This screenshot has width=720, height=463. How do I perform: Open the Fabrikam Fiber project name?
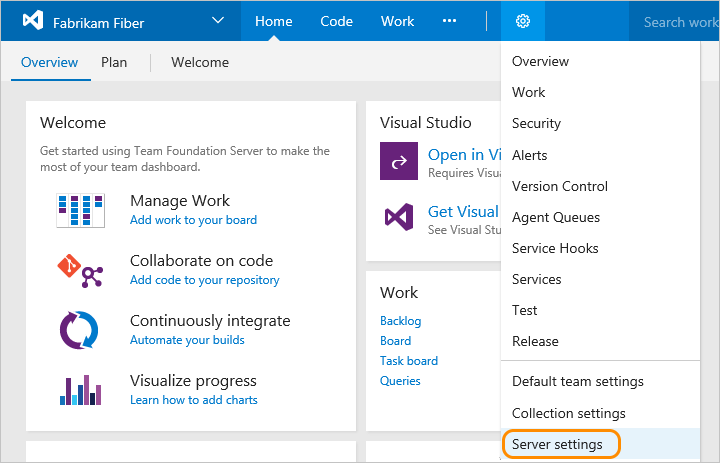coord(98,23)
